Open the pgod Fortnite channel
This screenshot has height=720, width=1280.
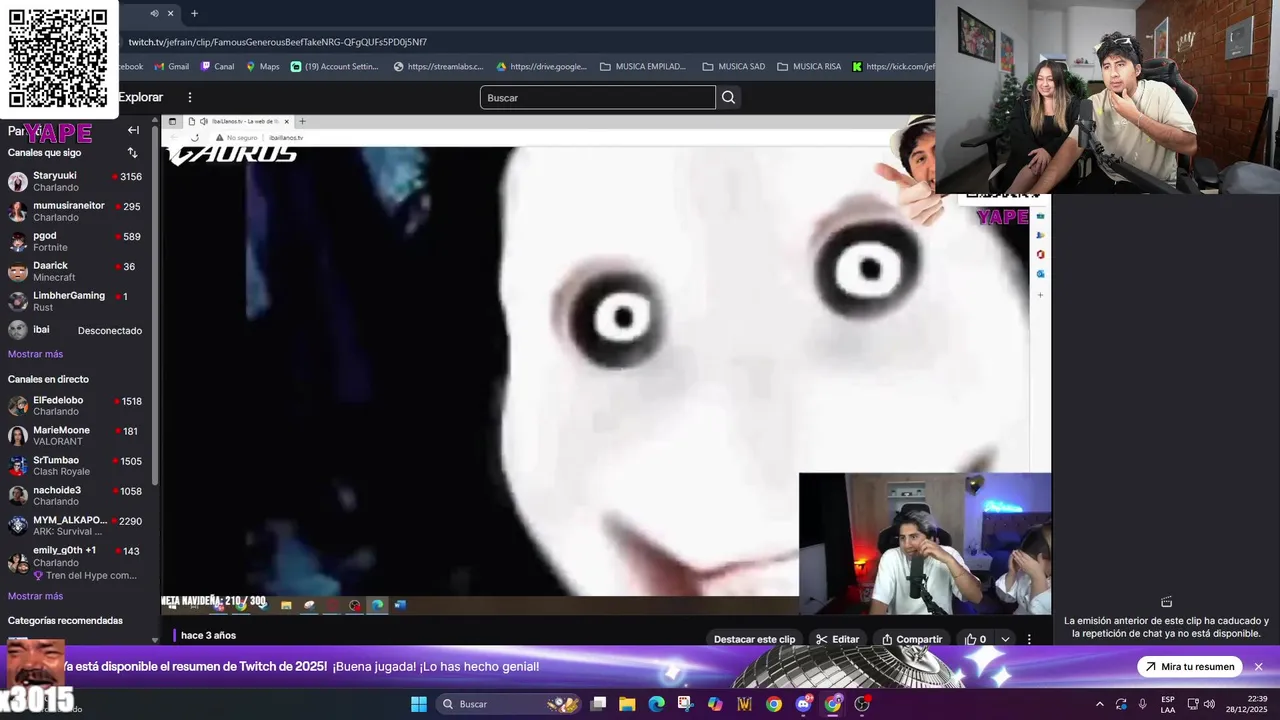[x=76, y=241]
